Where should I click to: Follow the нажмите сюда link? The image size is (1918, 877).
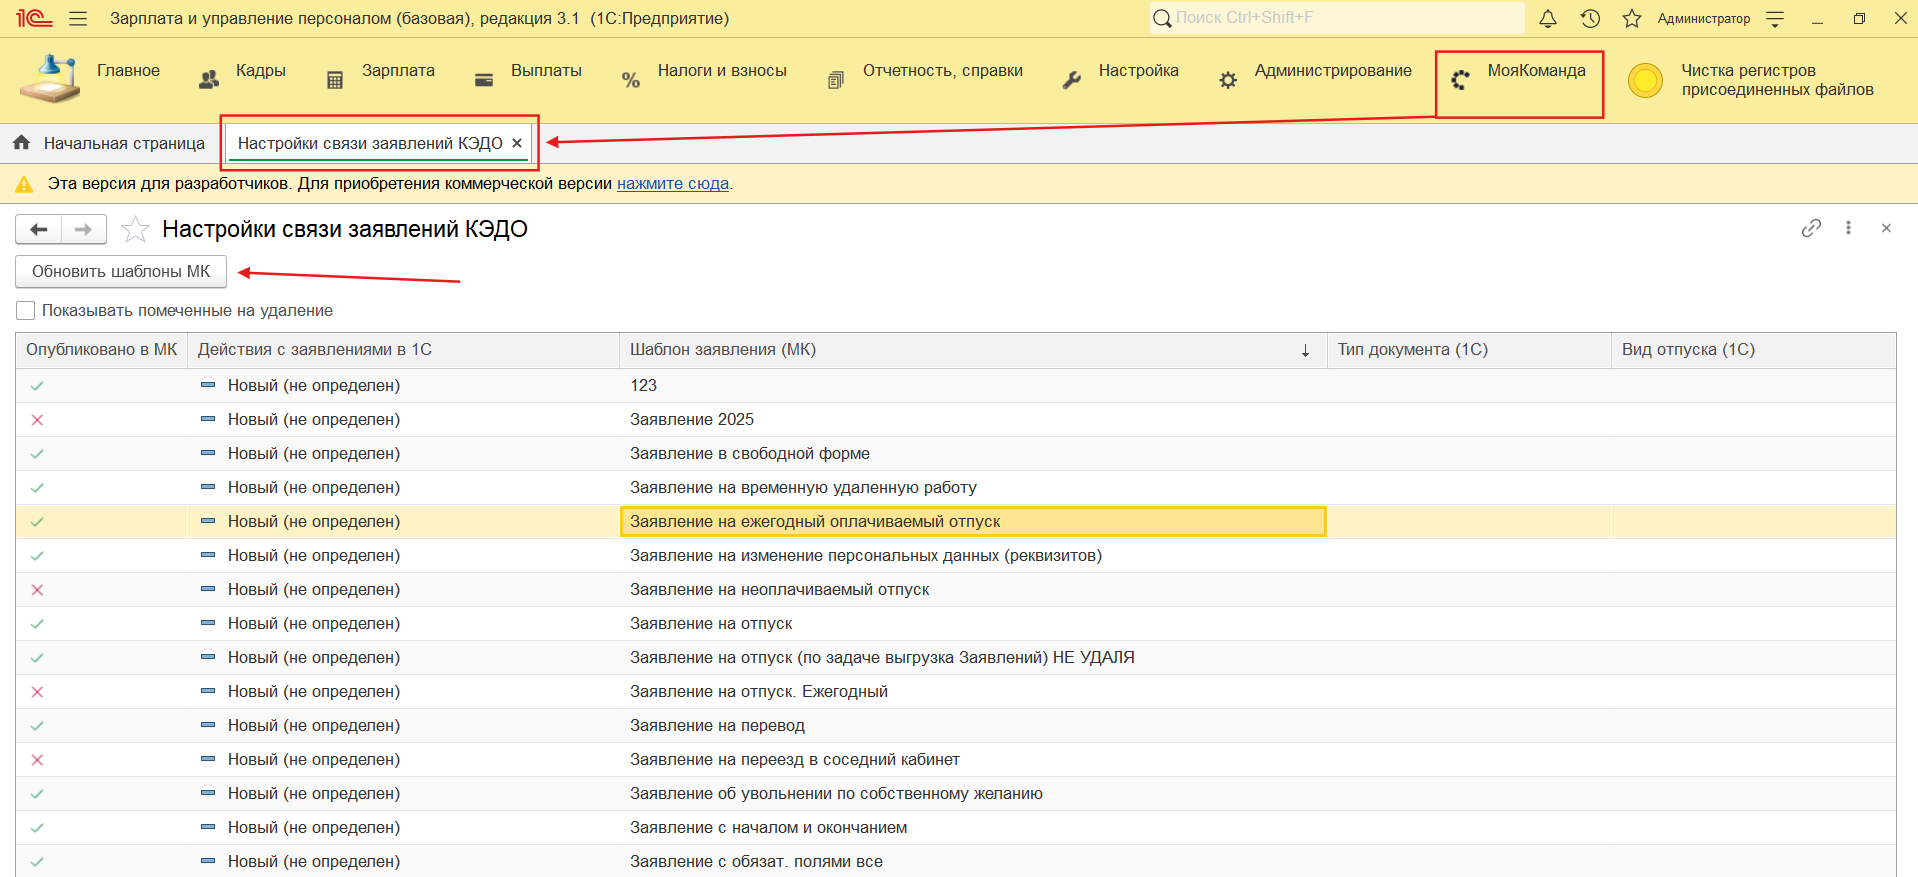click(x=672, y=184)
